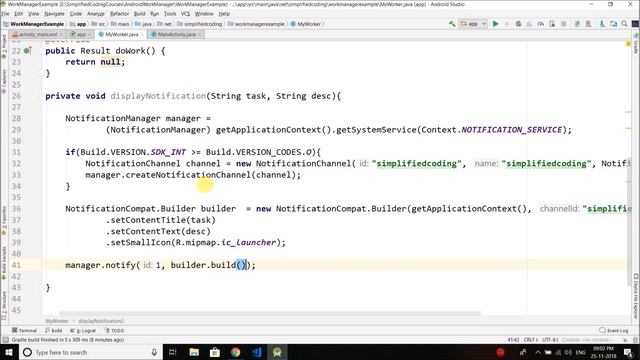Open Chrome from the taskbar
This screenshot has width=640, height=360.
point(236,352)
